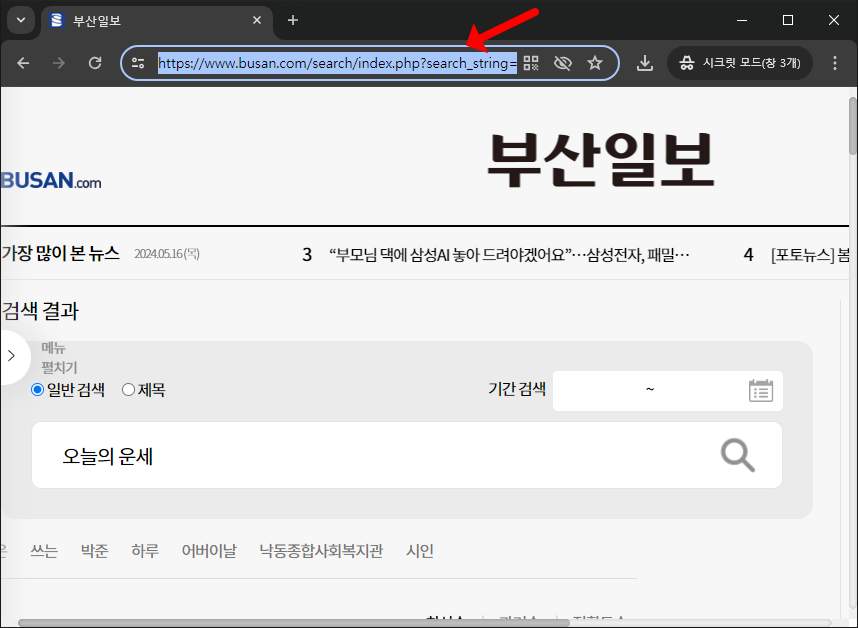Create a QR code for this page
The image size is (858, 628).
[531, 63]
